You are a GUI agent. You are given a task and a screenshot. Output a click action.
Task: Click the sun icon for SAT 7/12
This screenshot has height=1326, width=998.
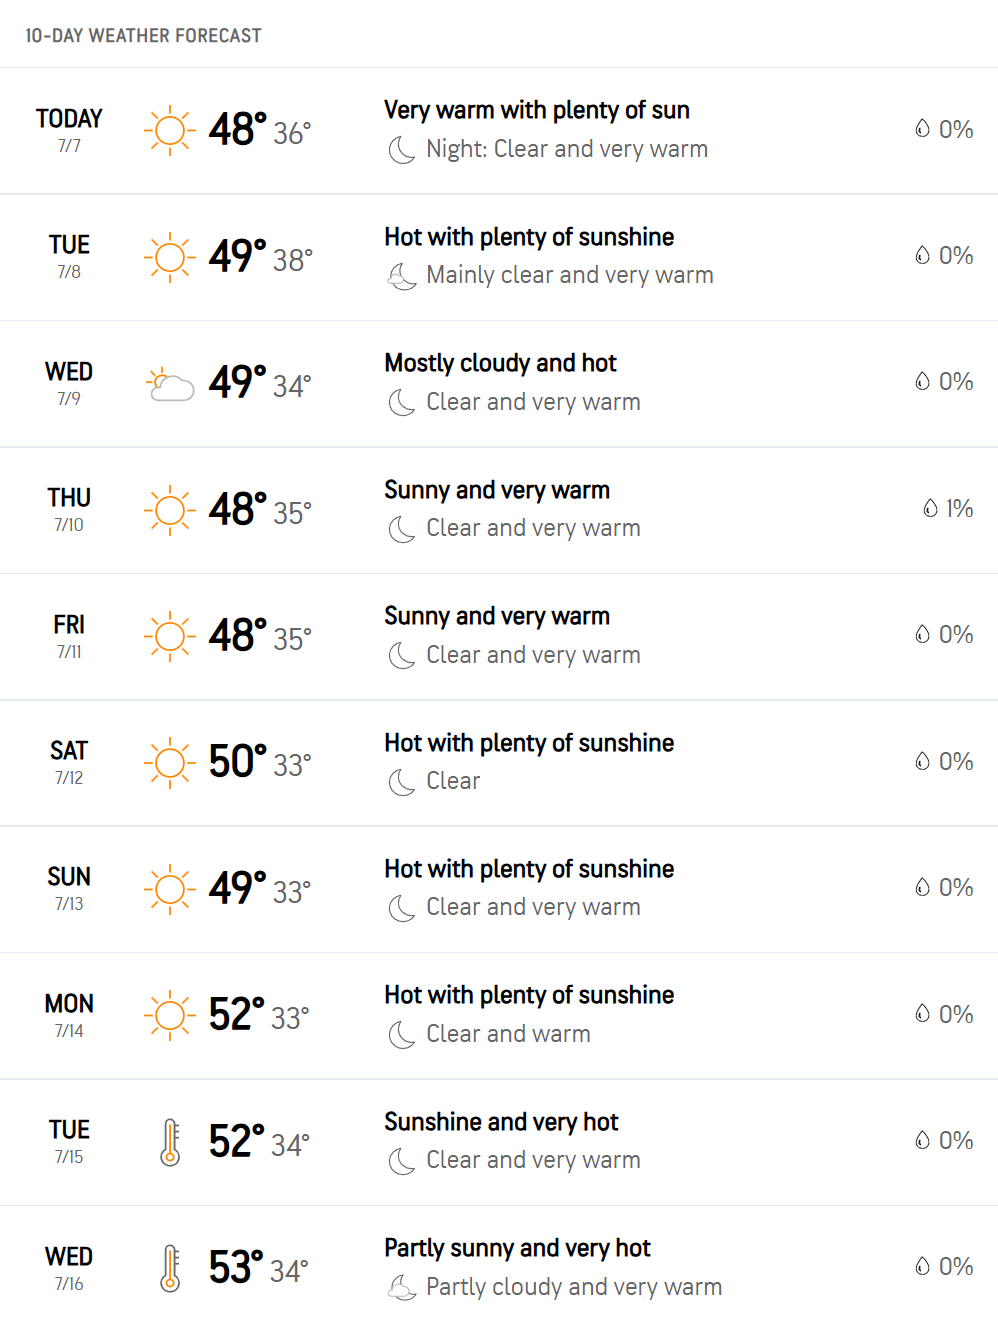pos(169,763)
